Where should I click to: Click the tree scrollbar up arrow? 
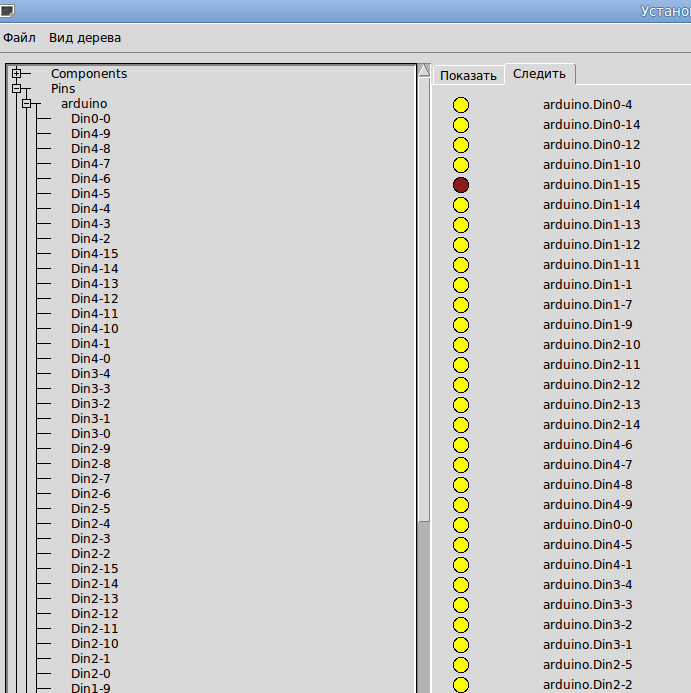(x=424, y=70)
